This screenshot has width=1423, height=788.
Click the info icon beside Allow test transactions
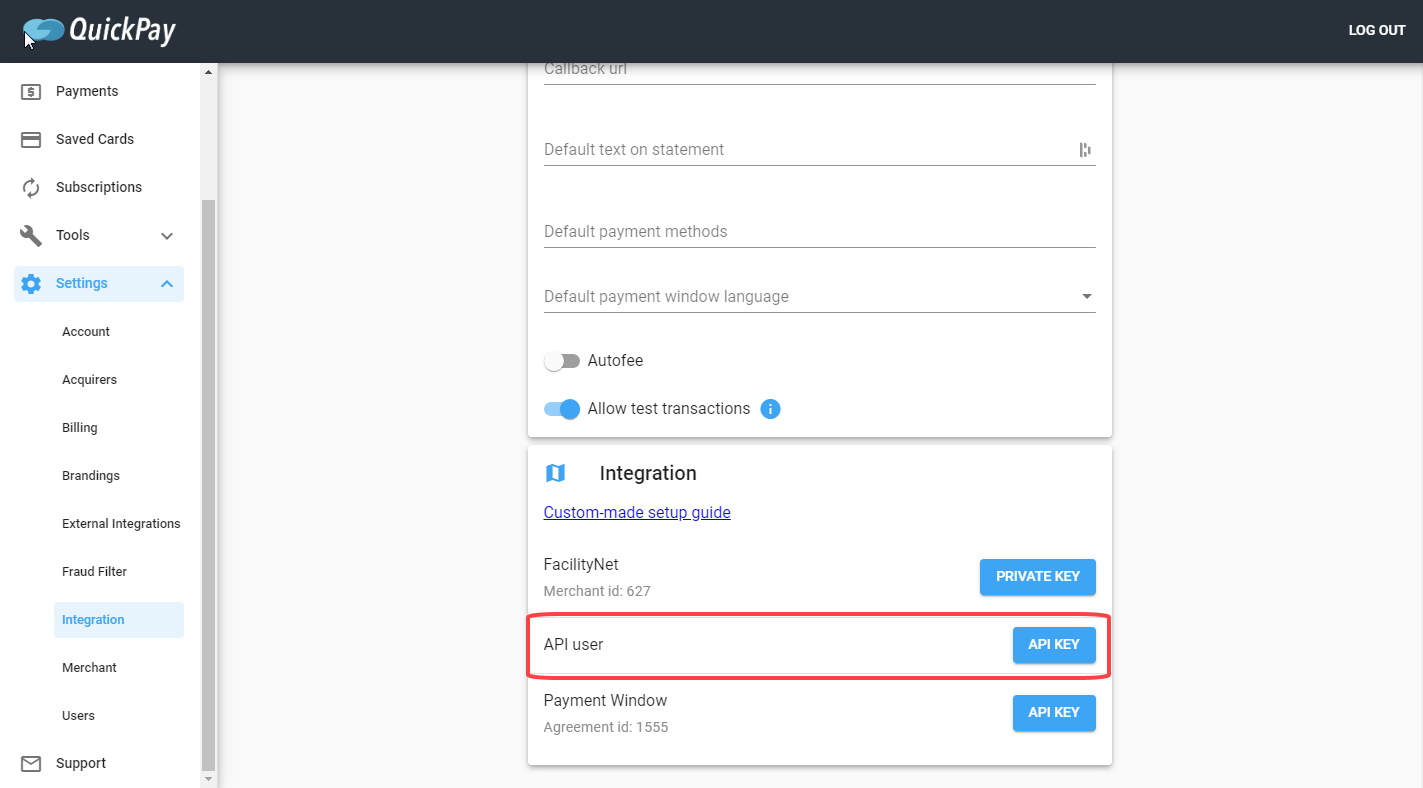click(770, 409)
